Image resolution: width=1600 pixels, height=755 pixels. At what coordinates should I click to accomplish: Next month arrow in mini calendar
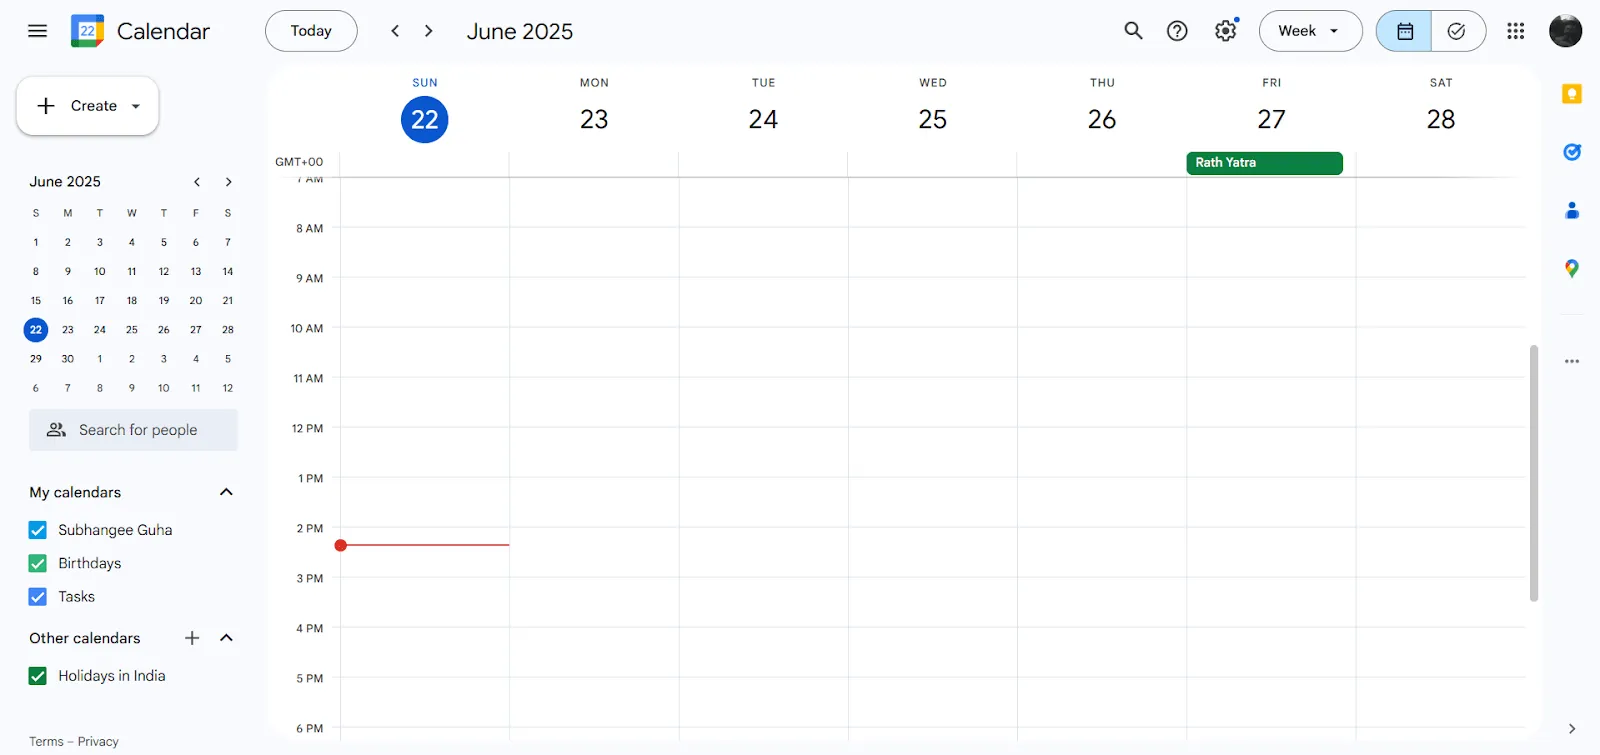tap(228, 182)
